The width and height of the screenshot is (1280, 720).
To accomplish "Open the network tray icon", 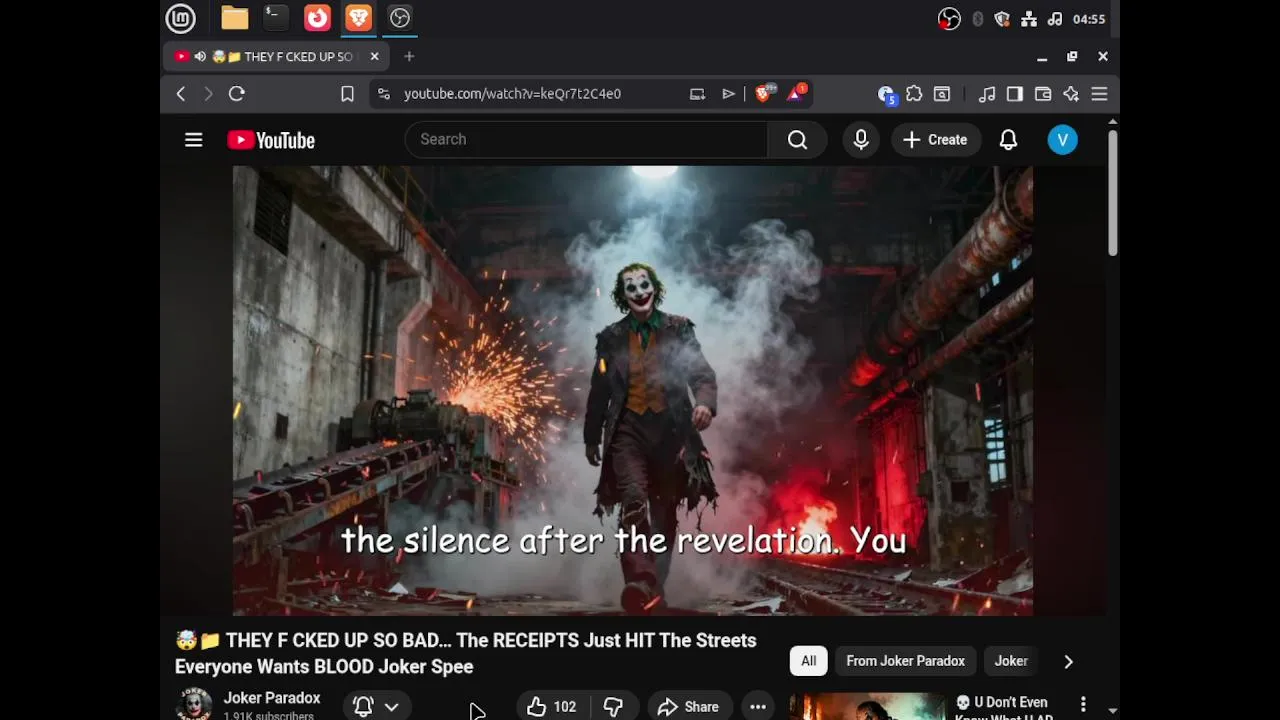I will (1028, 19).
